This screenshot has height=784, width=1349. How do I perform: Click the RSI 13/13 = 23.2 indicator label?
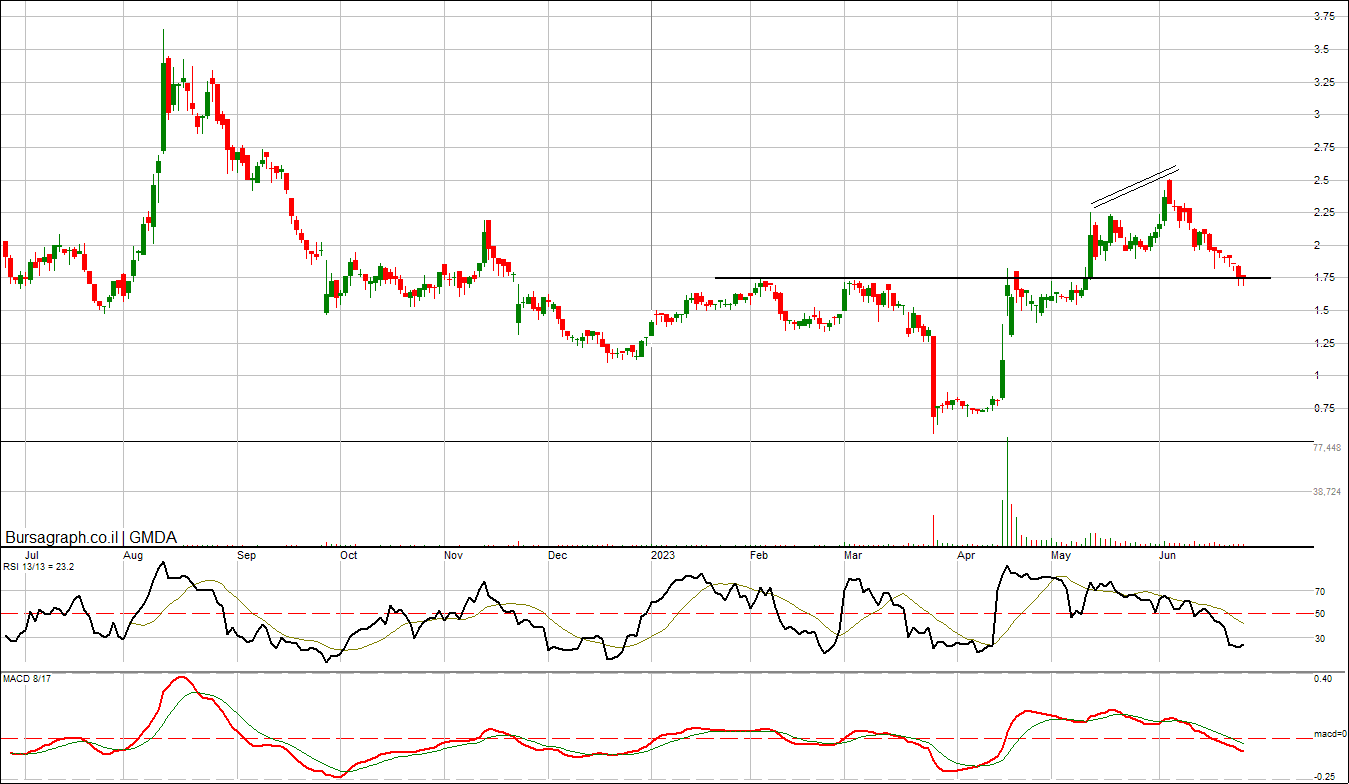coord(38,567)
